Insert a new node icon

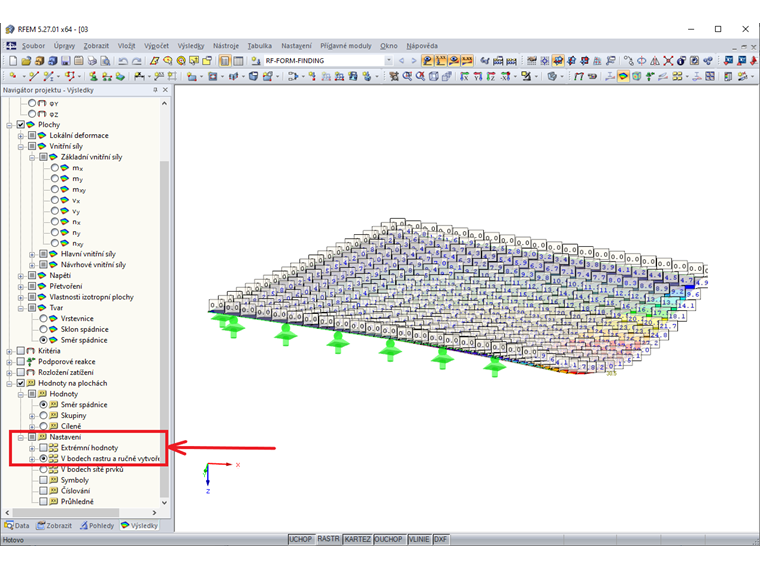pyautogui.click(x=13, y=76)
